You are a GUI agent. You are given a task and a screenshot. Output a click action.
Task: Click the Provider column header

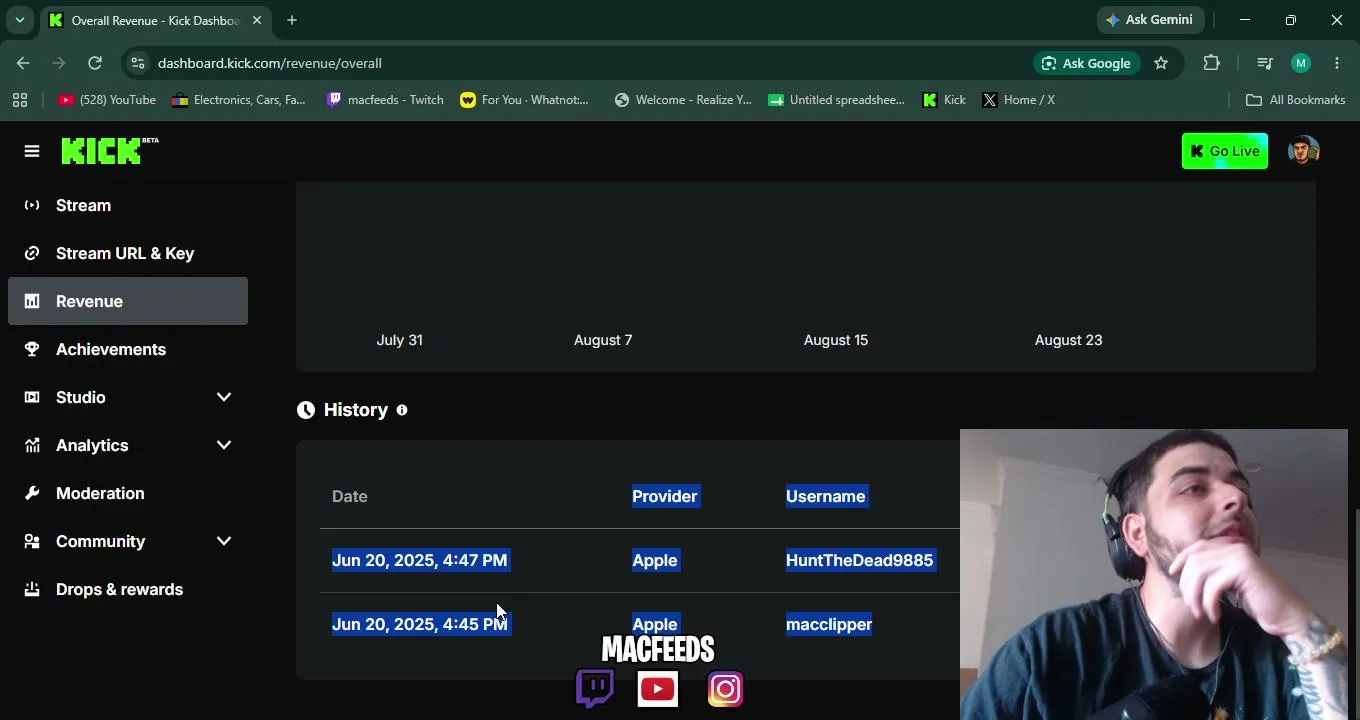(x=665, y=496)
